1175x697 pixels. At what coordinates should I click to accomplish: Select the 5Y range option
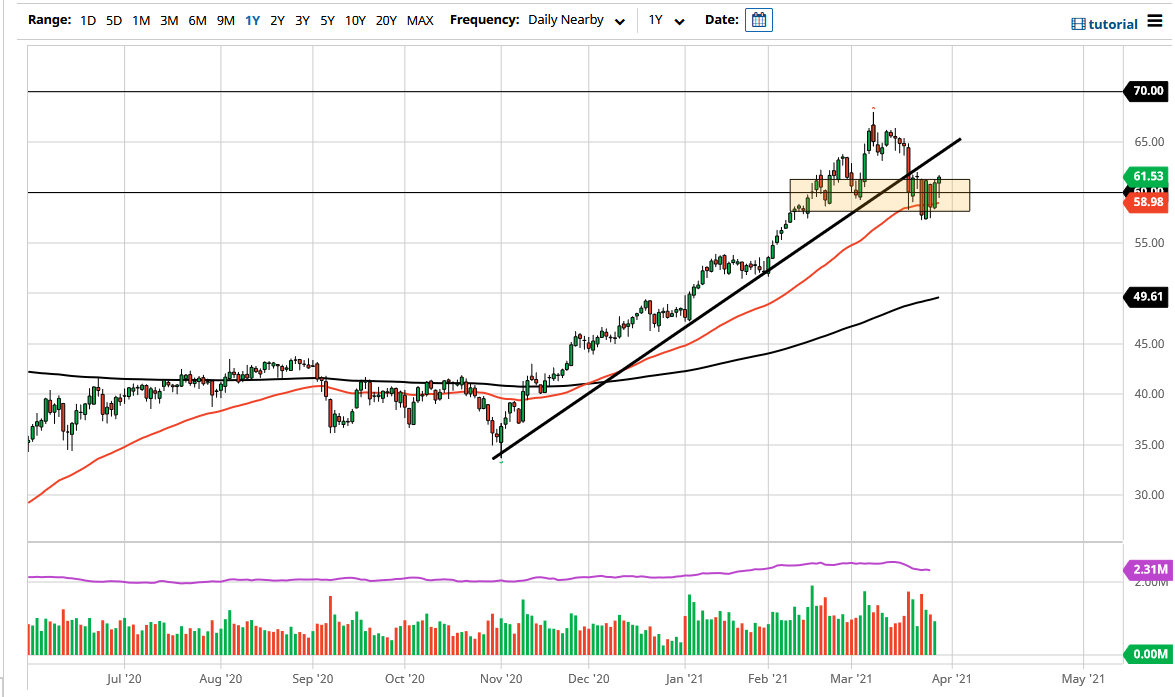(328, 19)
